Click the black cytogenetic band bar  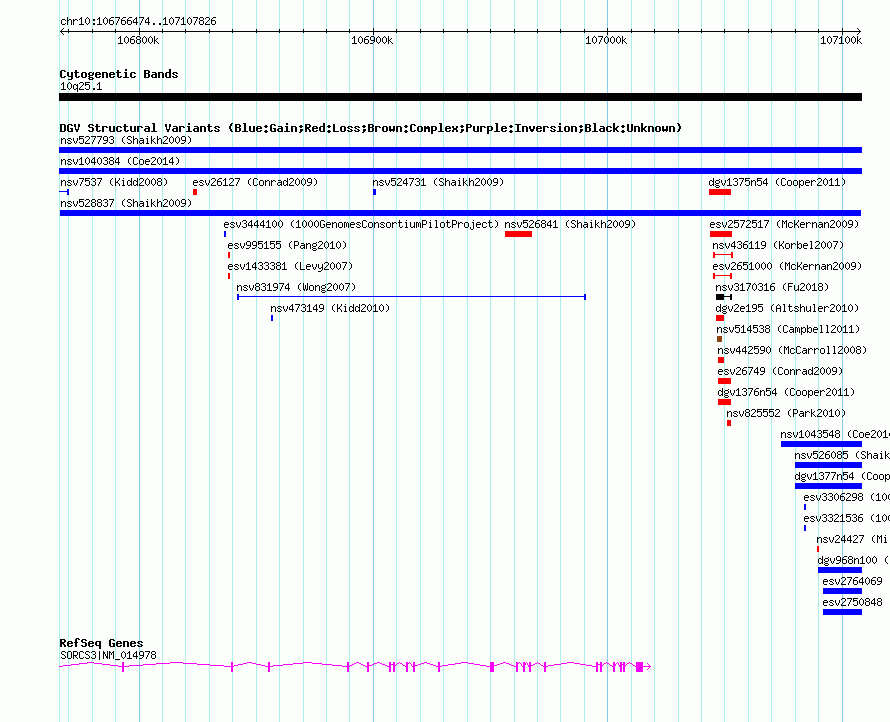click(x=460, y=97)
